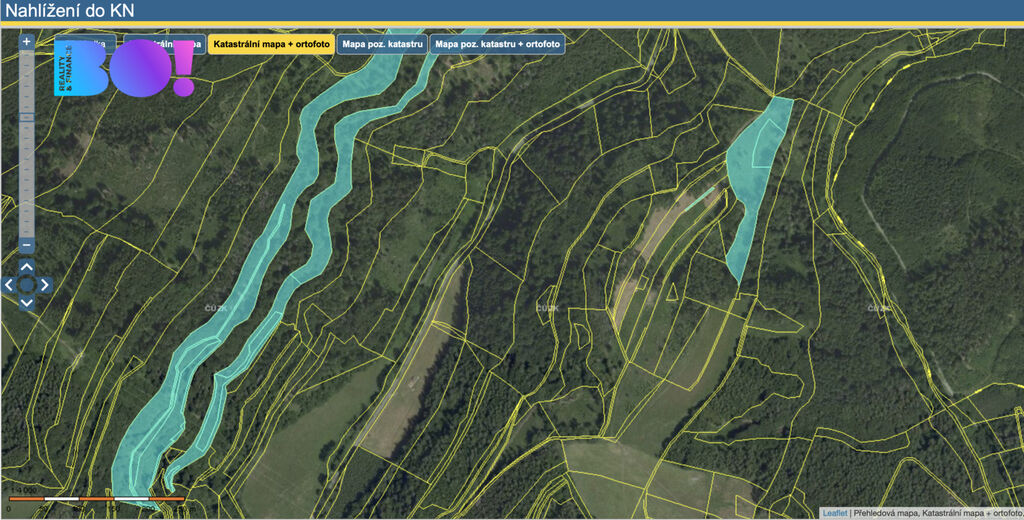Open the Leaflet attribution link
This screenshot has width=1024, height=520.
[834, 513]
